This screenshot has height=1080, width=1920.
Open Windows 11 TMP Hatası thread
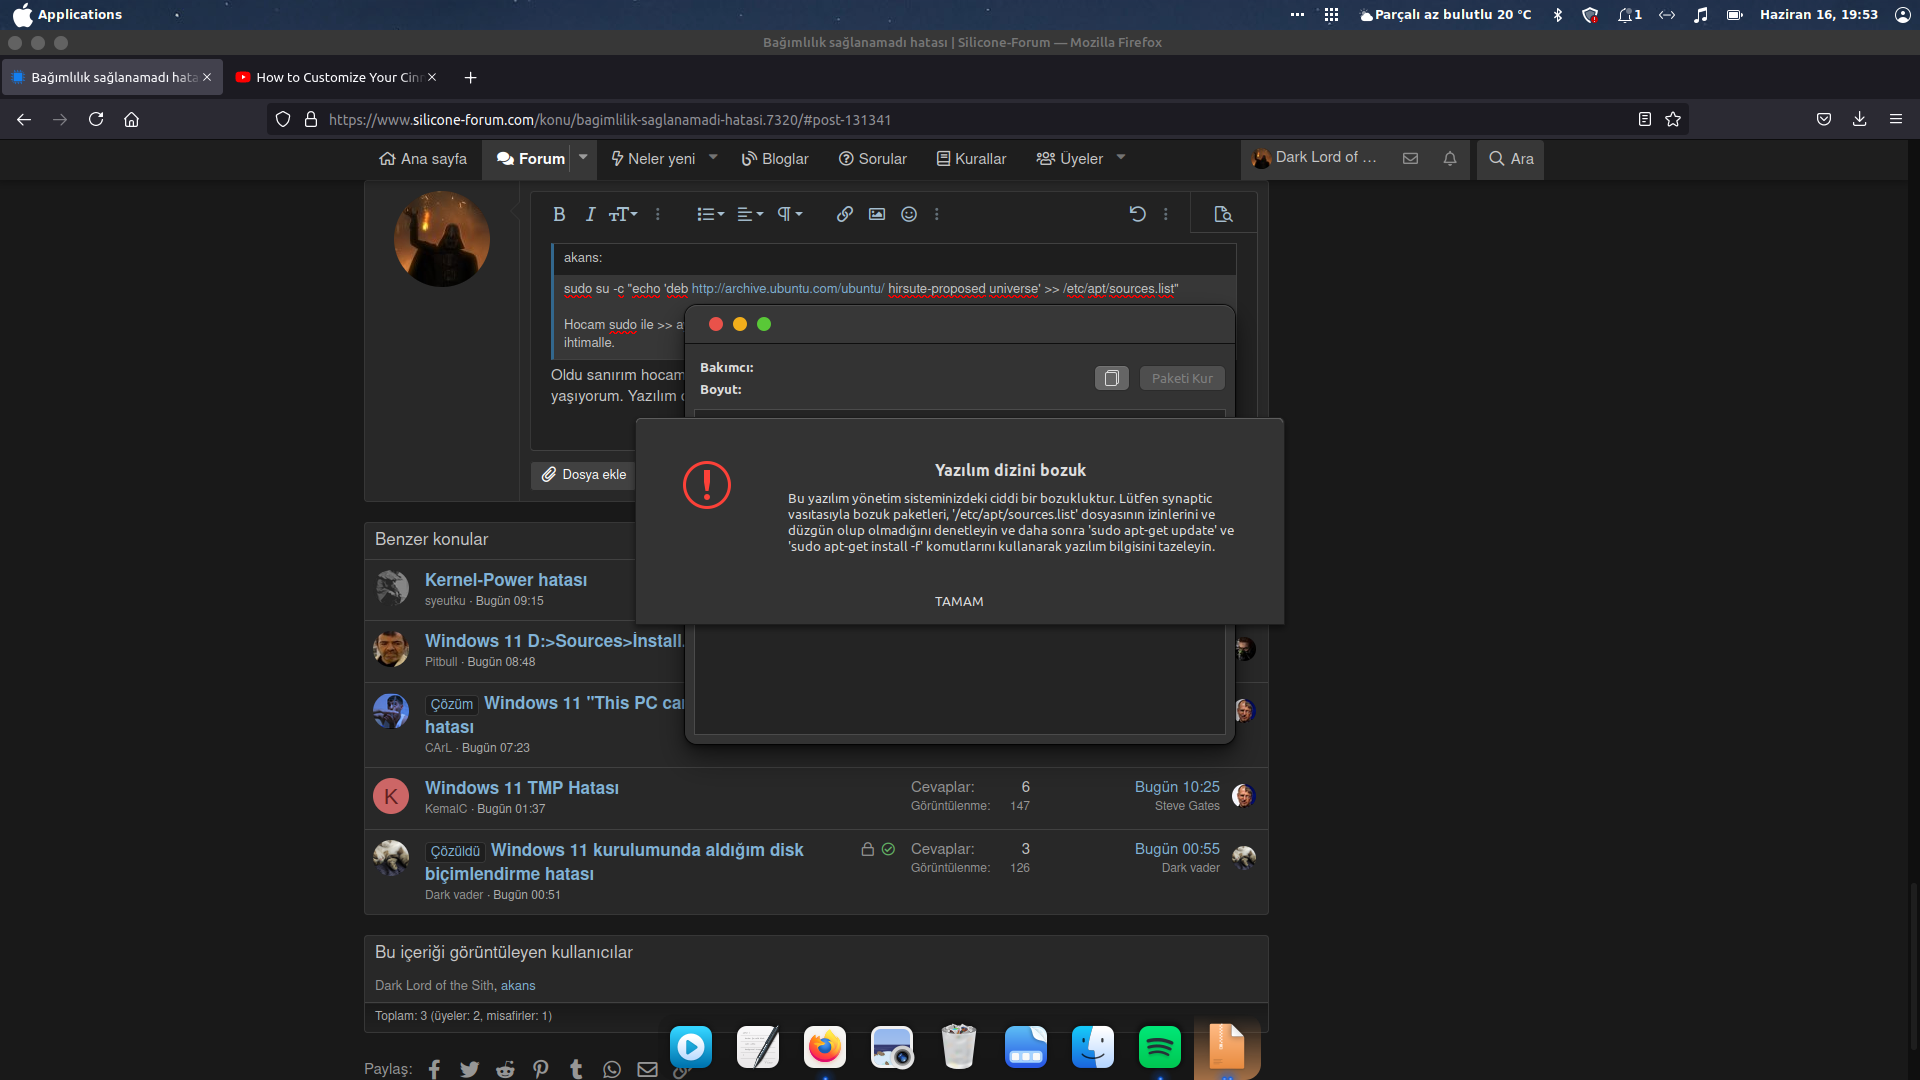pyautogui.click(x=522, y=788)
